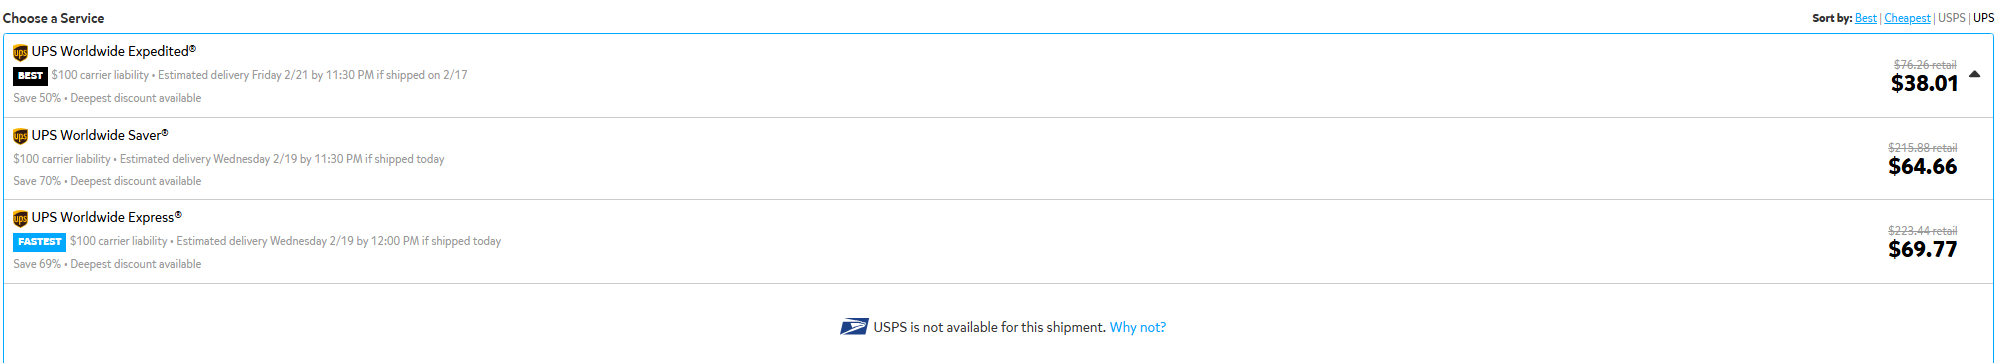Click the 'Save 70%' discount text
This screenshot has width=2008, height=363.
[37, 181]
